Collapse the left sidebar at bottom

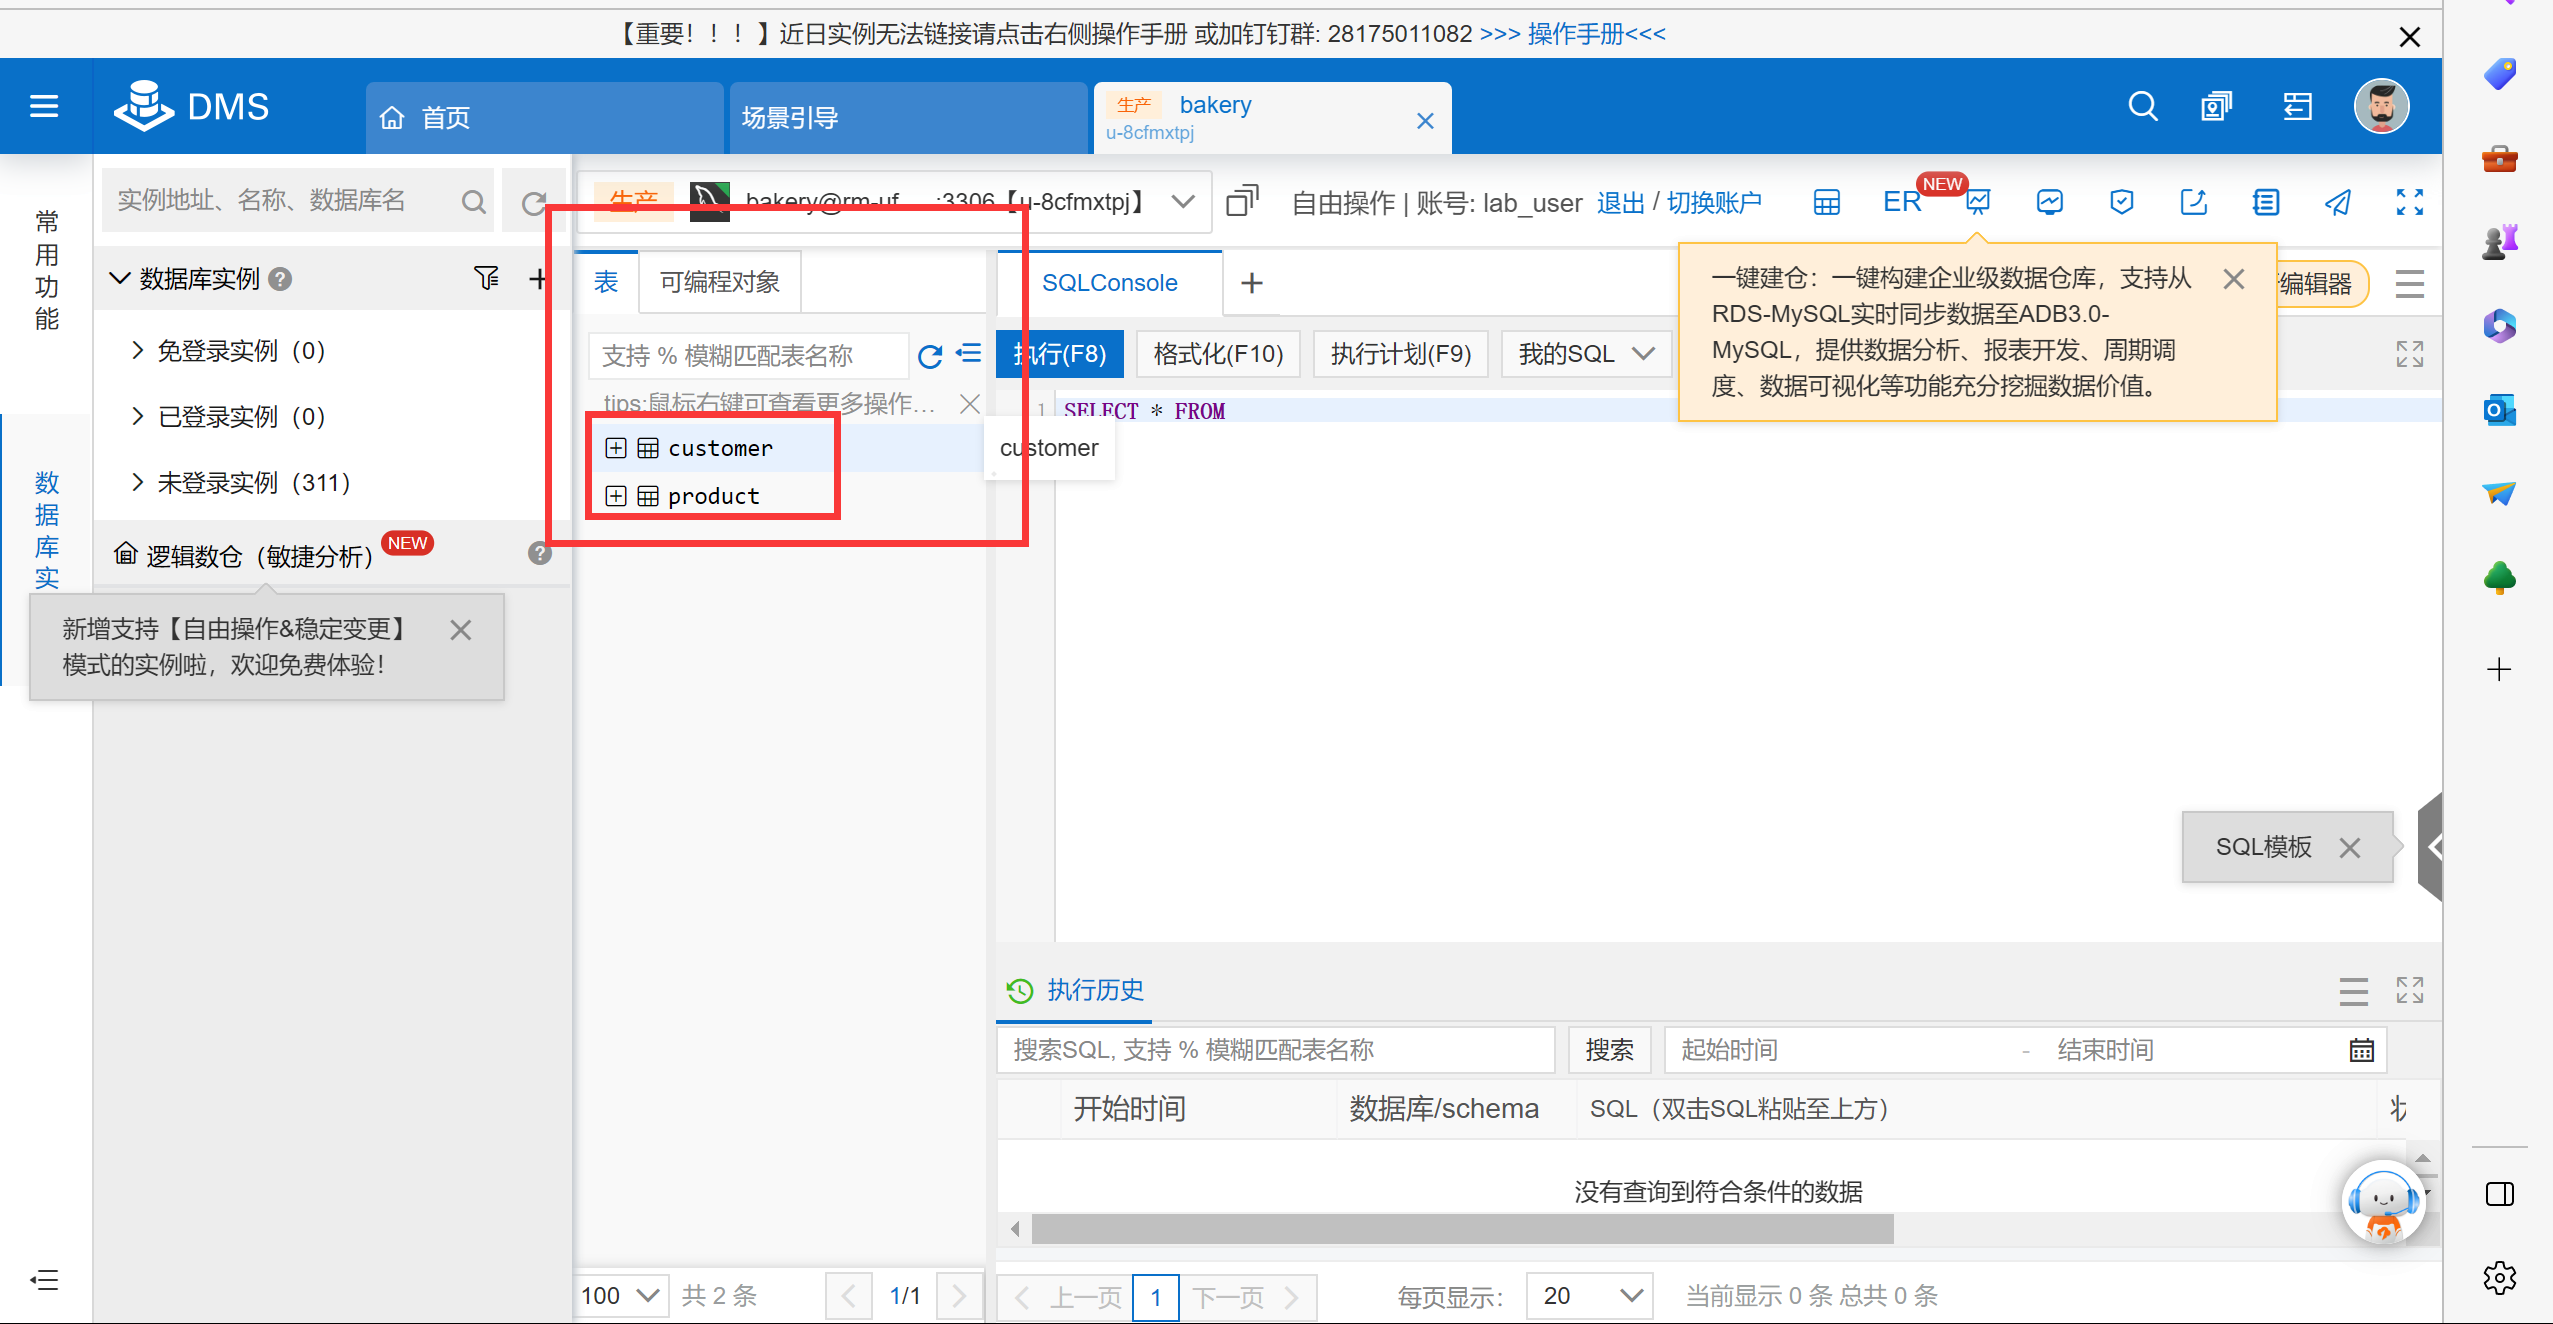click(44, 1280)
